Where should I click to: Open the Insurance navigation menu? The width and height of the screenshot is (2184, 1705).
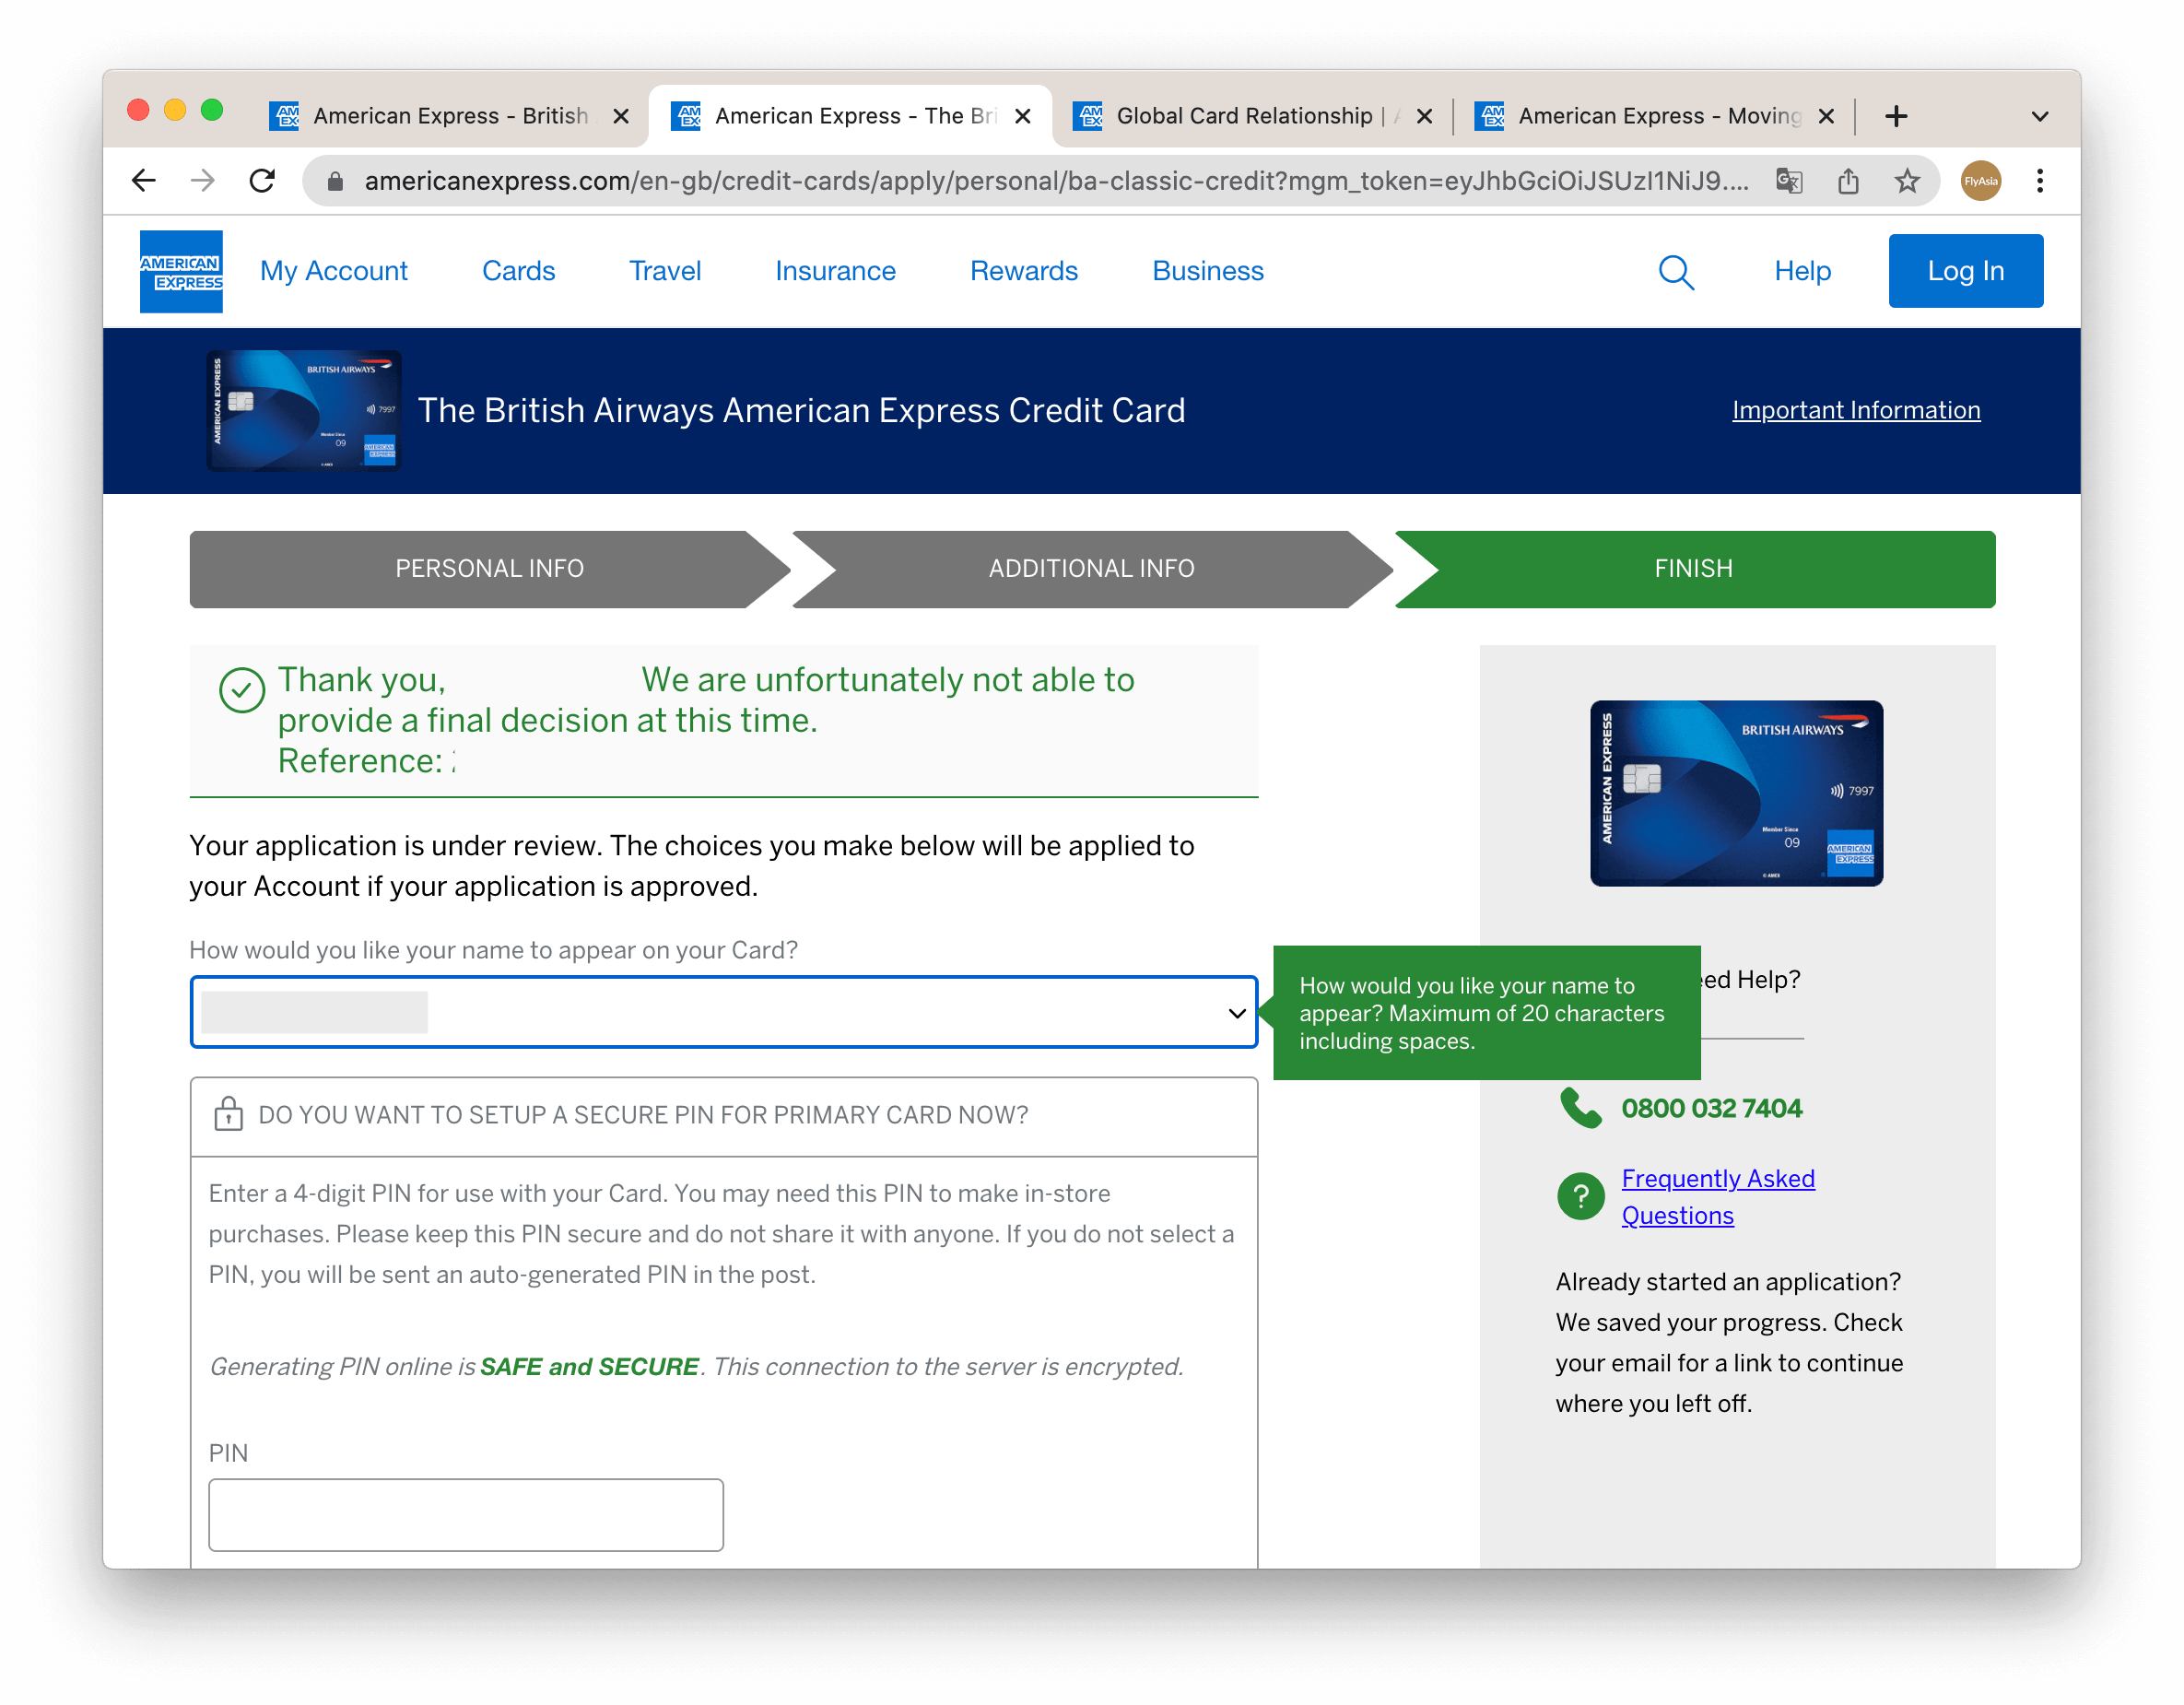click(x=835, y=271)
